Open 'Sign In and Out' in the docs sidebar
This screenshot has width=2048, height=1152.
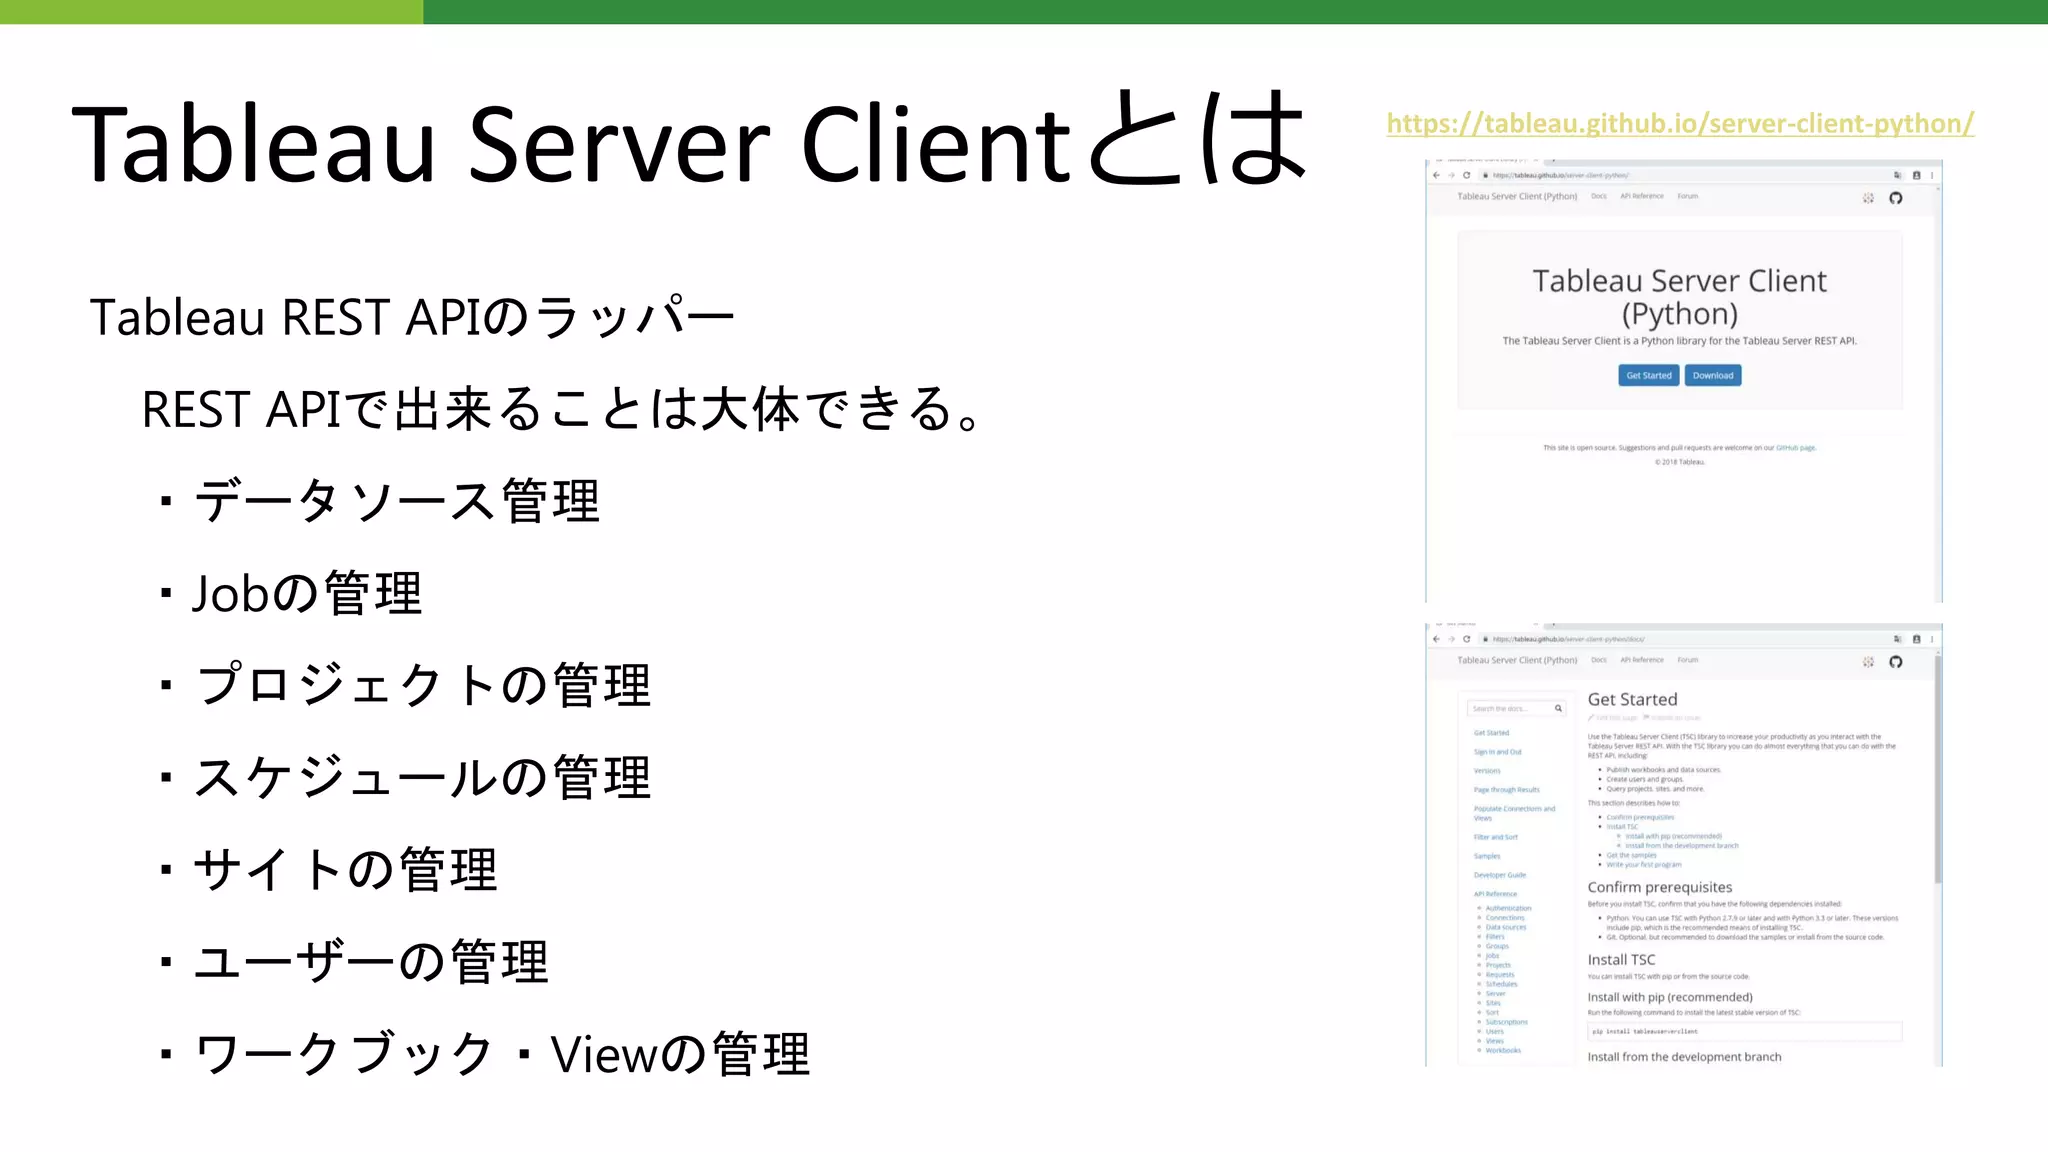click(1498, 752)
